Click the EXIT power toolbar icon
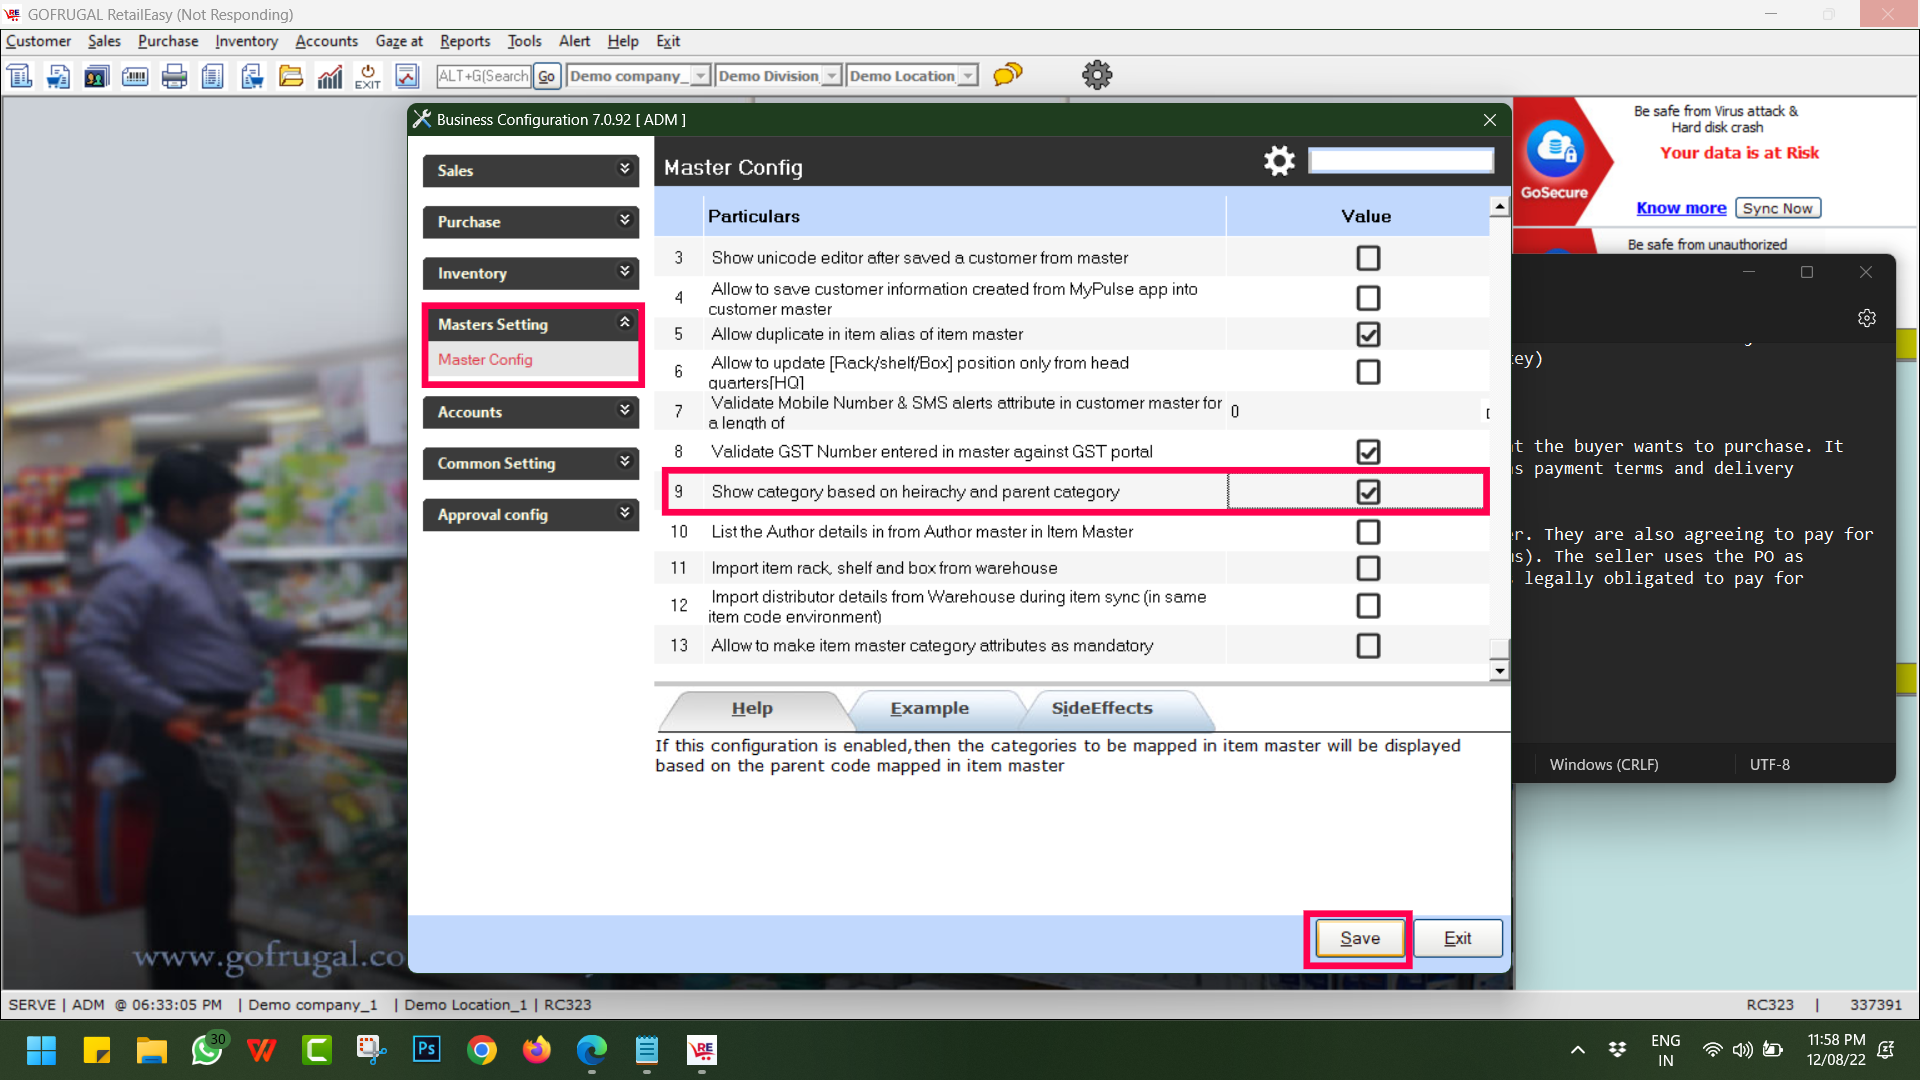This screenshot has width=1920, height=1080. click(368, 76)
